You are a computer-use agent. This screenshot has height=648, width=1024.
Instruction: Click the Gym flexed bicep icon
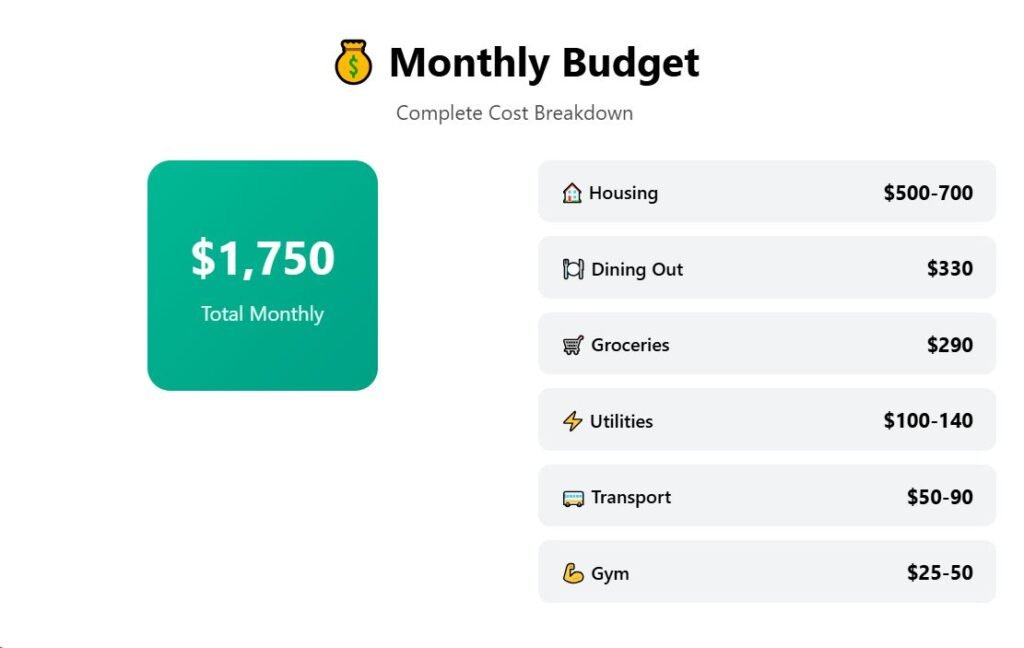[x=573, y=574]
